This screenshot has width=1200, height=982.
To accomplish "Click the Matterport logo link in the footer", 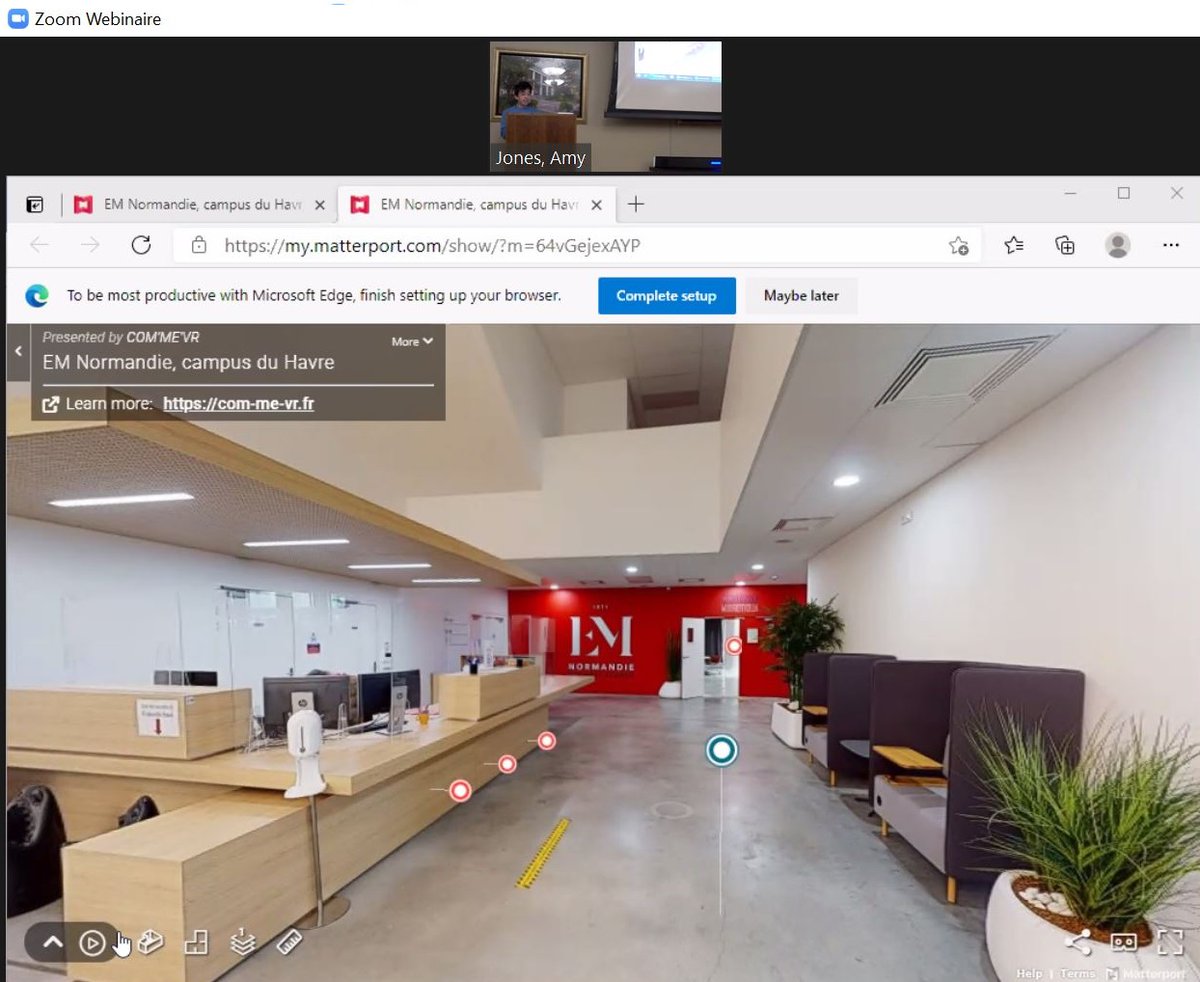I will tap(1146, 973).
